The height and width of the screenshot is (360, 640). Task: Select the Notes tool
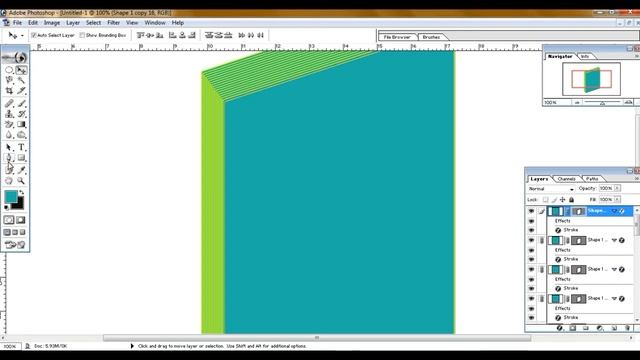pos(9,170)
